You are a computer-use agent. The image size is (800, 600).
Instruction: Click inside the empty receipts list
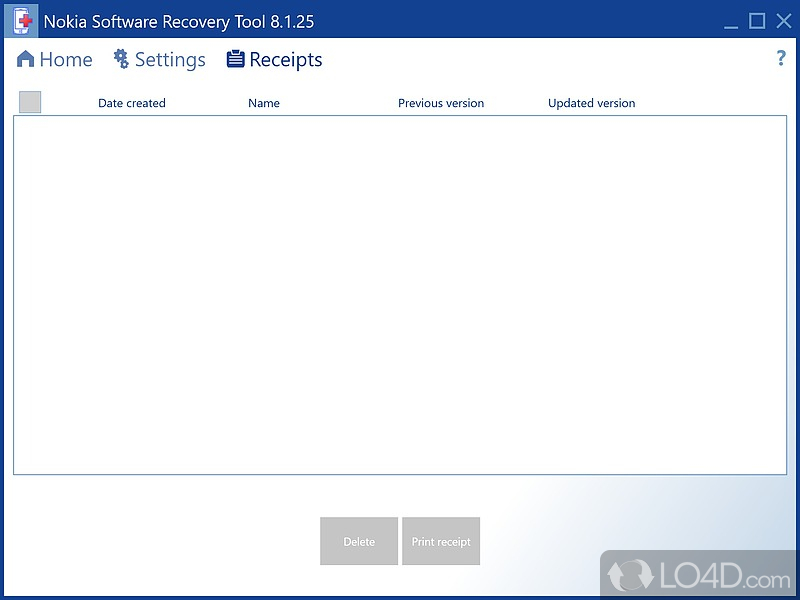(x=400, y=295)
